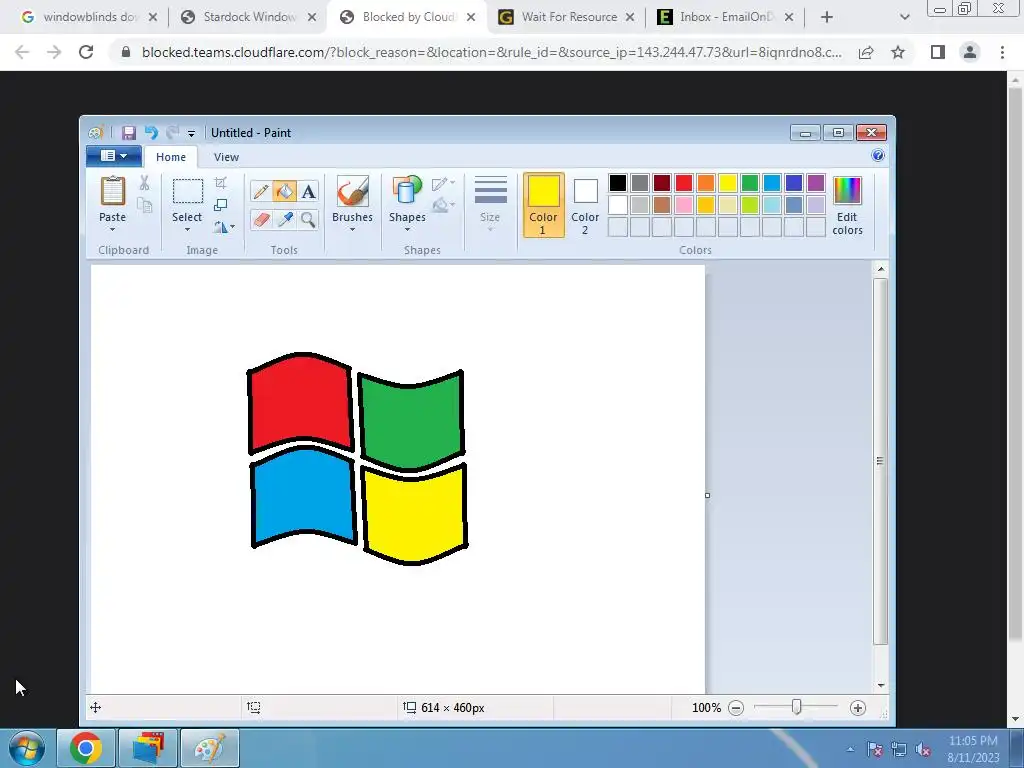
Task: Open the Windows Start button
Action: tap(27, 748)
